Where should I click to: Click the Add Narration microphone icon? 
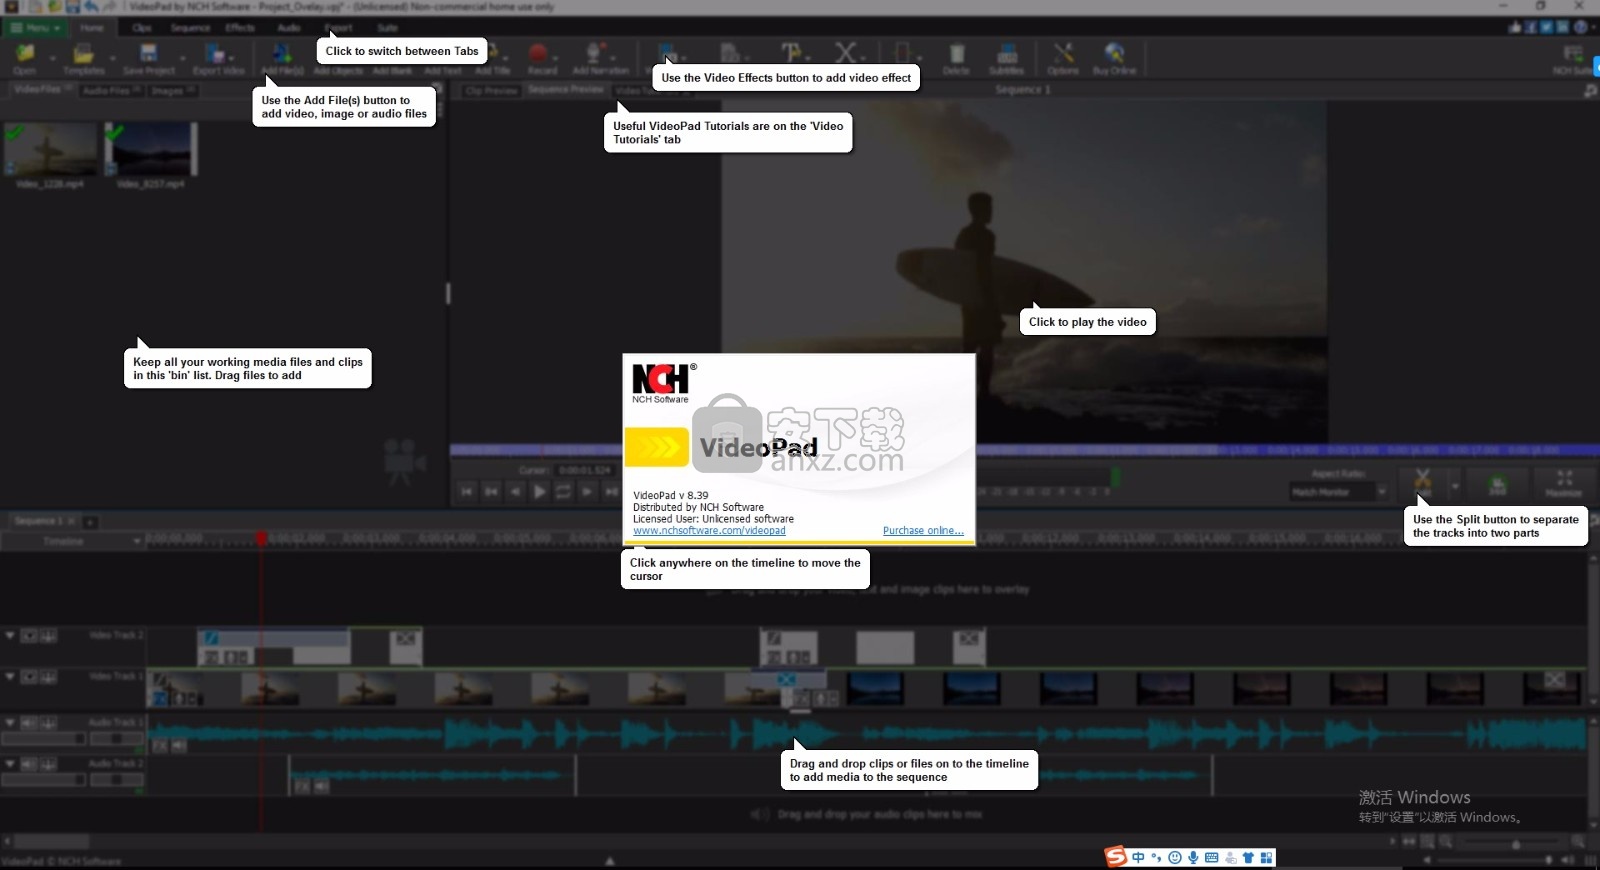click(x=594, y=53)
